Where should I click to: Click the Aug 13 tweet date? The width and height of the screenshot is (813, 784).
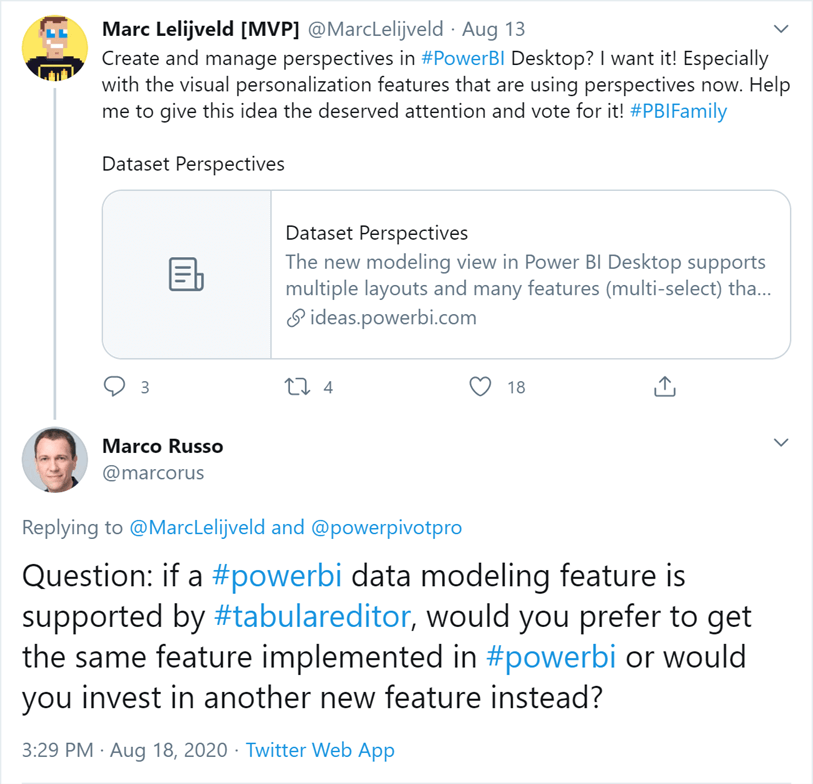(x=493, y=30)
